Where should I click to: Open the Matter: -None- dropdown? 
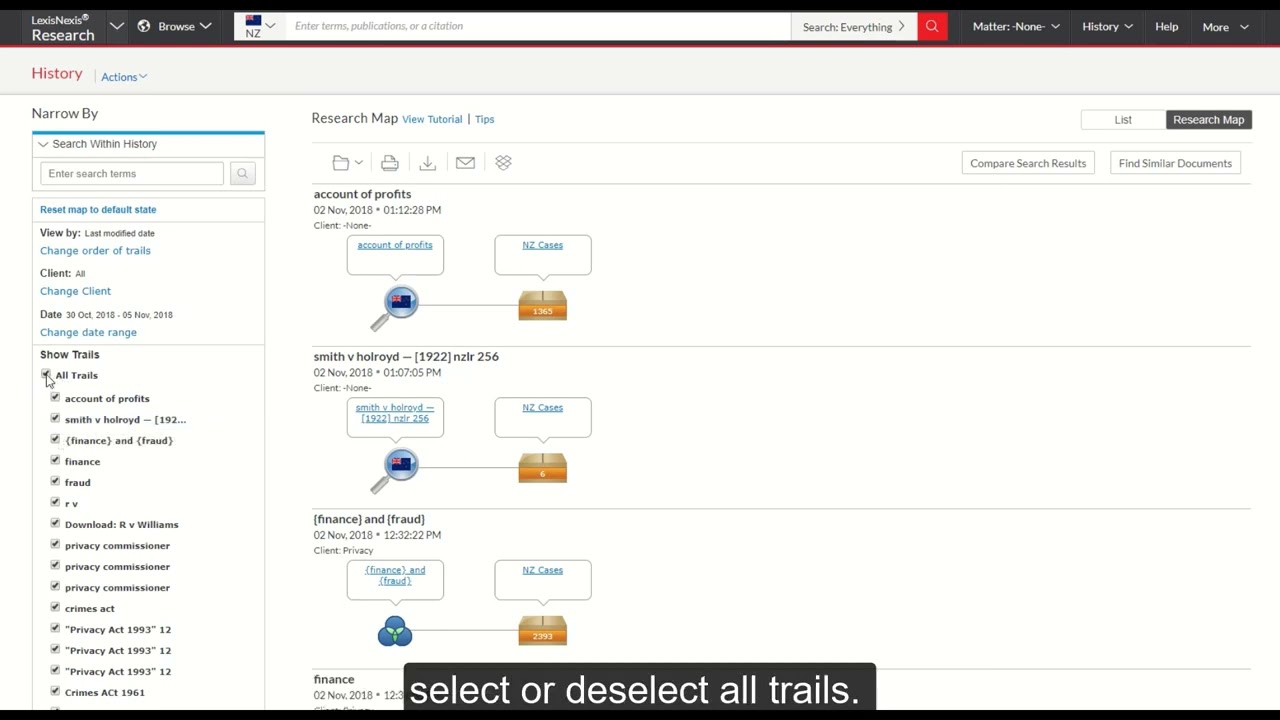click(1015, 26)
